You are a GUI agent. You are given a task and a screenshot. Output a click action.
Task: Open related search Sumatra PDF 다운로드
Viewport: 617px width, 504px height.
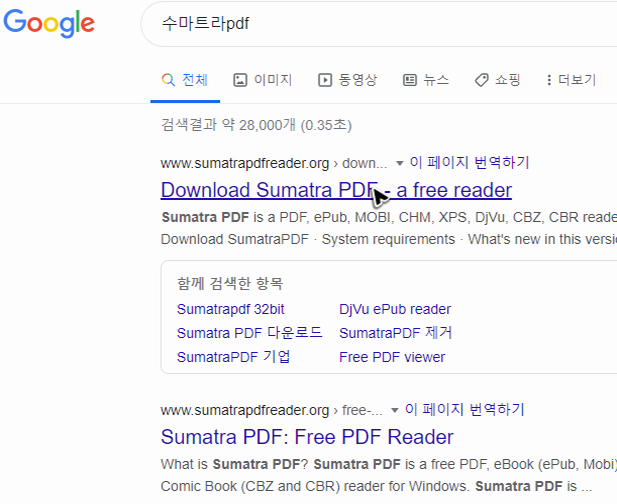point(249,333)
